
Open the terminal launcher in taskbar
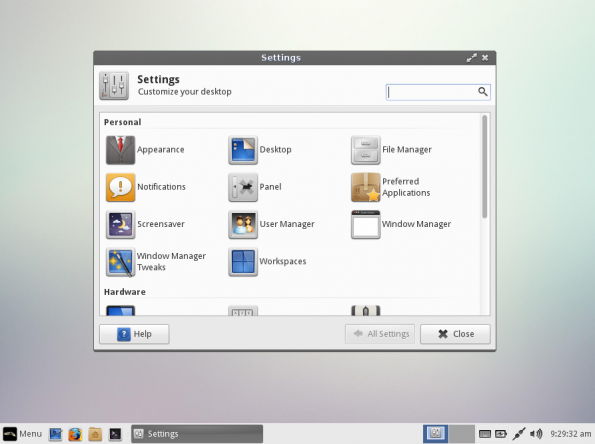click(115, 434)
